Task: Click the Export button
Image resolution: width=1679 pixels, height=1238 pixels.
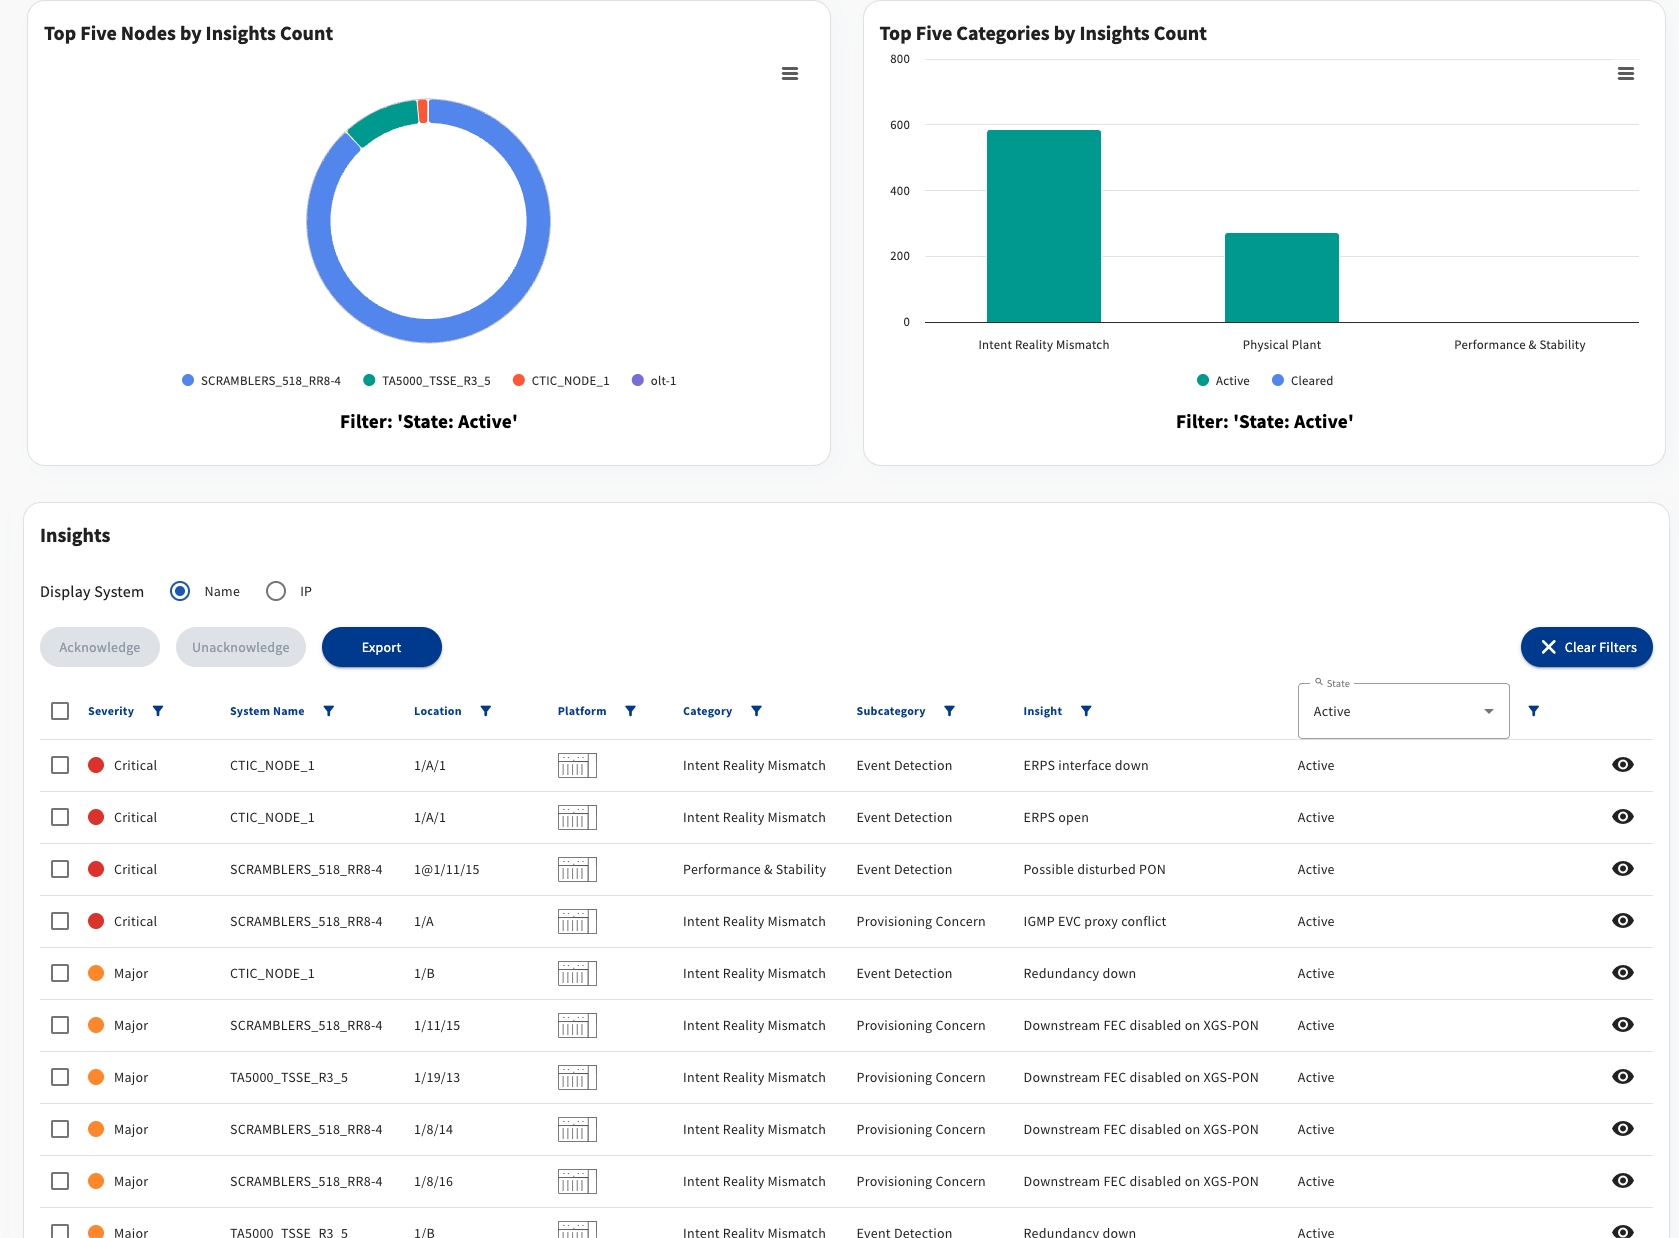Action: coord(382,647)
